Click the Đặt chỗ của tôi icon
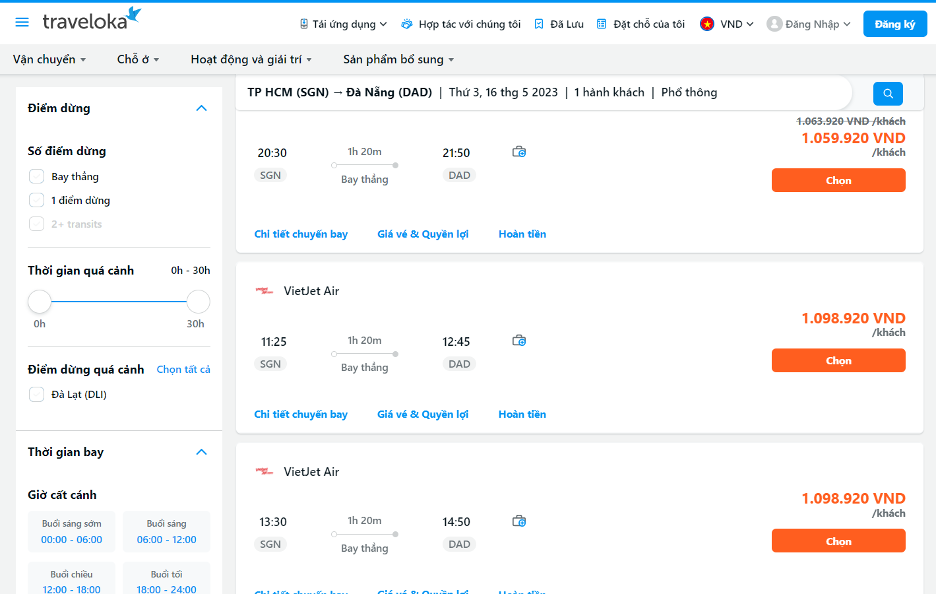Image resolution: width=936 pixels, height=594 pixels. click(x=602, y=24)
